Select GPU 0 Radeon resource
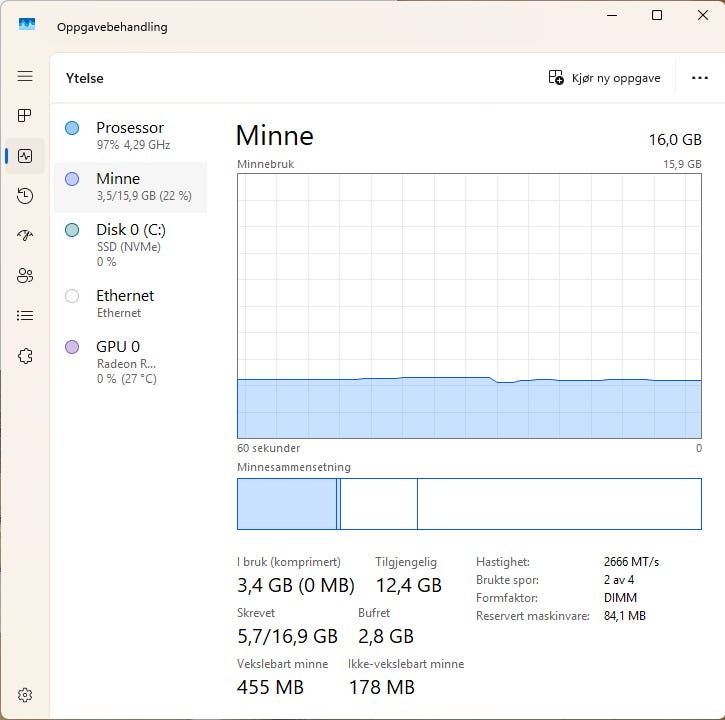Viewport: 725px width, 720px height. coord(130,362)
